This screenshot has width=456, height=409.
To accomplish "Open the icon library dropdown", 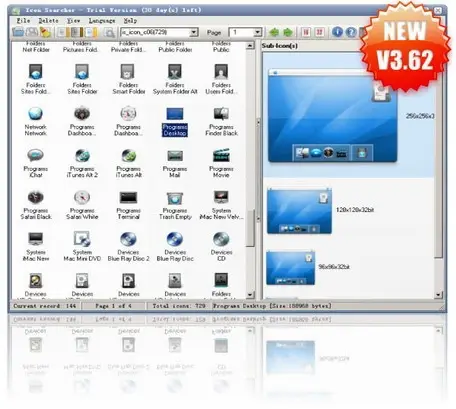I will point(194,32).
